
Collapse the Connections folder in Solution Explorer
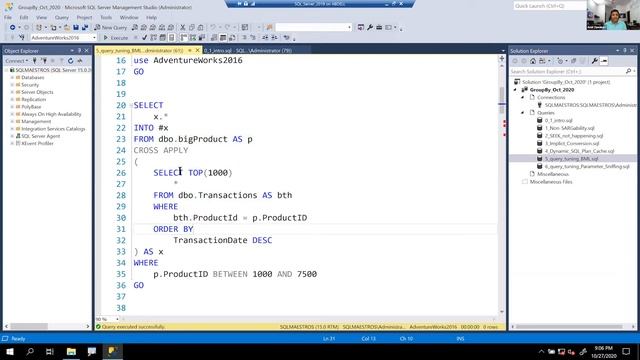(x=523, y=98)
